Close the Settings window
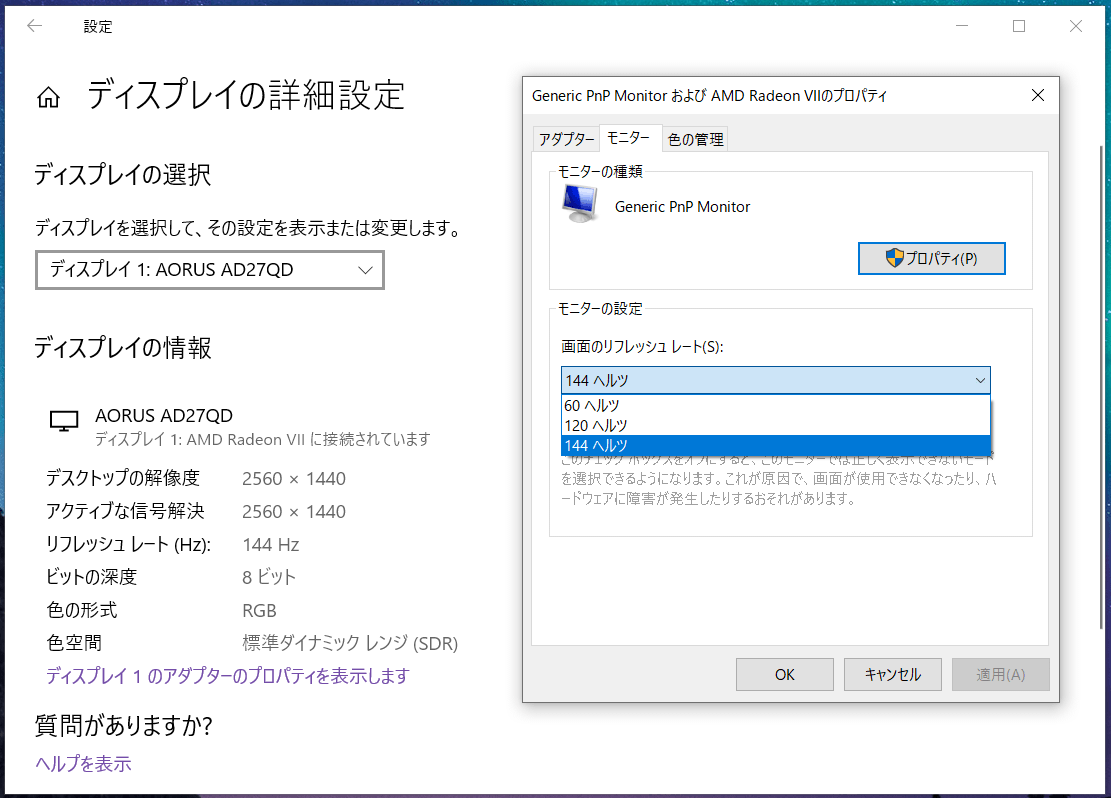Viewport: 1111px width, 798px height. [1076, 27]
